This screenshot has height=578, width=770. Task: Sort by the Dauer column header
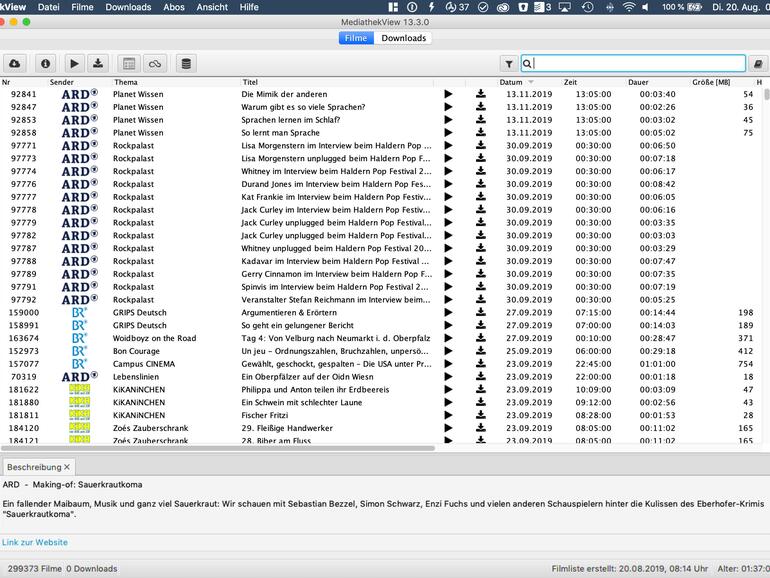(x=638, y=82)
